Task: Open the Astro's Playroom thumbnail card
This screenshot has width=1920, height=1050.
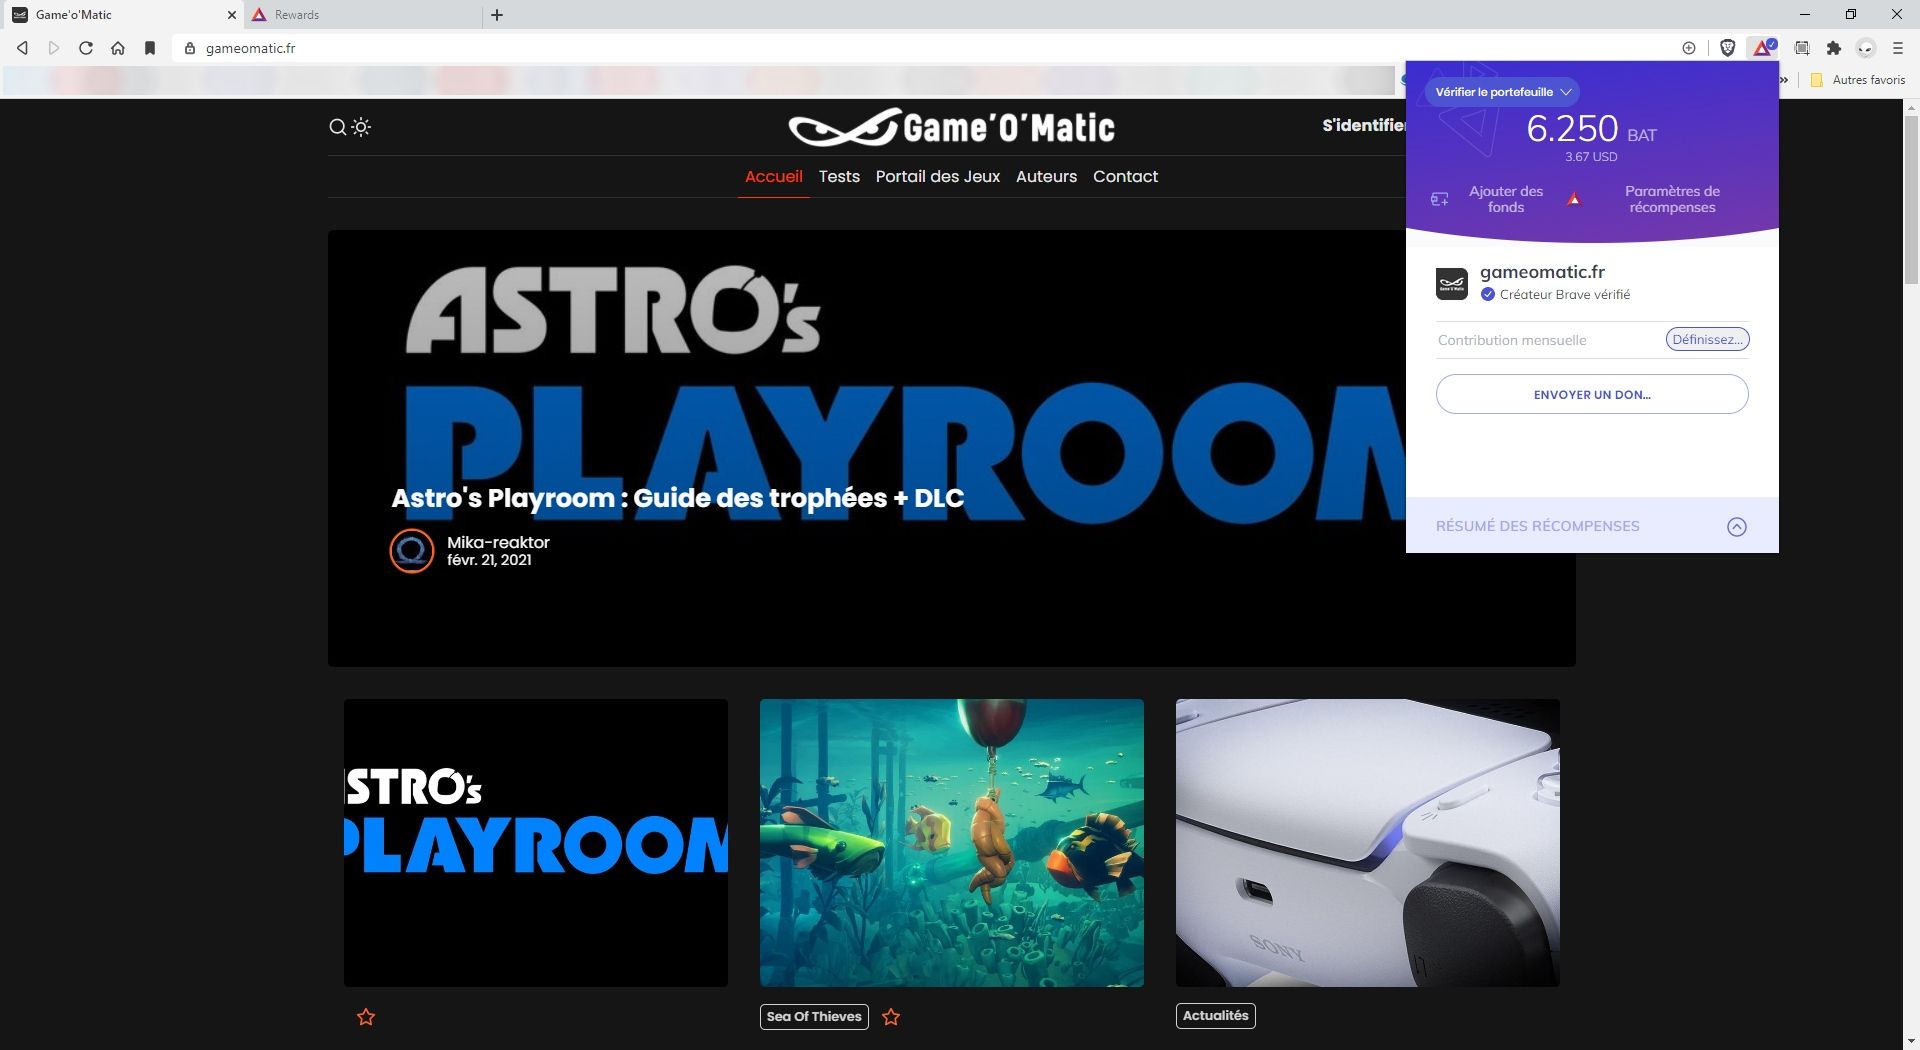Action: (536, 843)
